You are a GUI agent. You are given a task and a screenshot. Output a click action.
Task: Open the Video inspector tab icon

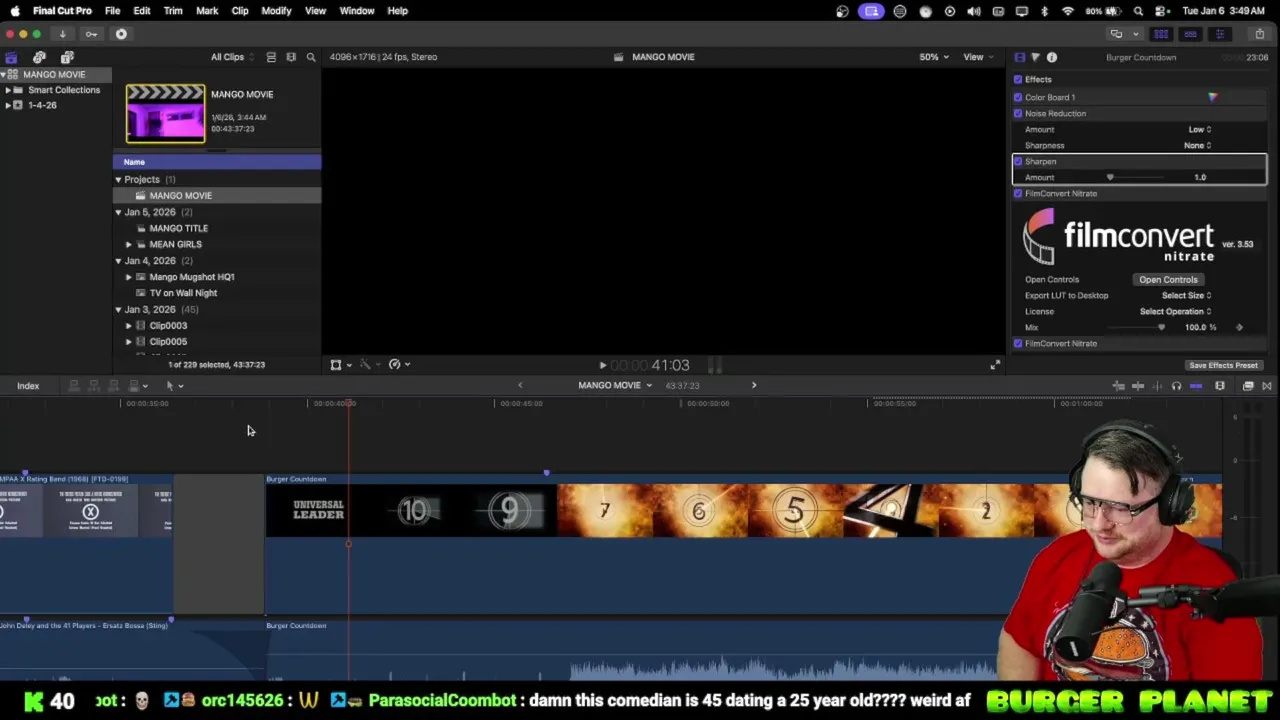coord(1019,57)
